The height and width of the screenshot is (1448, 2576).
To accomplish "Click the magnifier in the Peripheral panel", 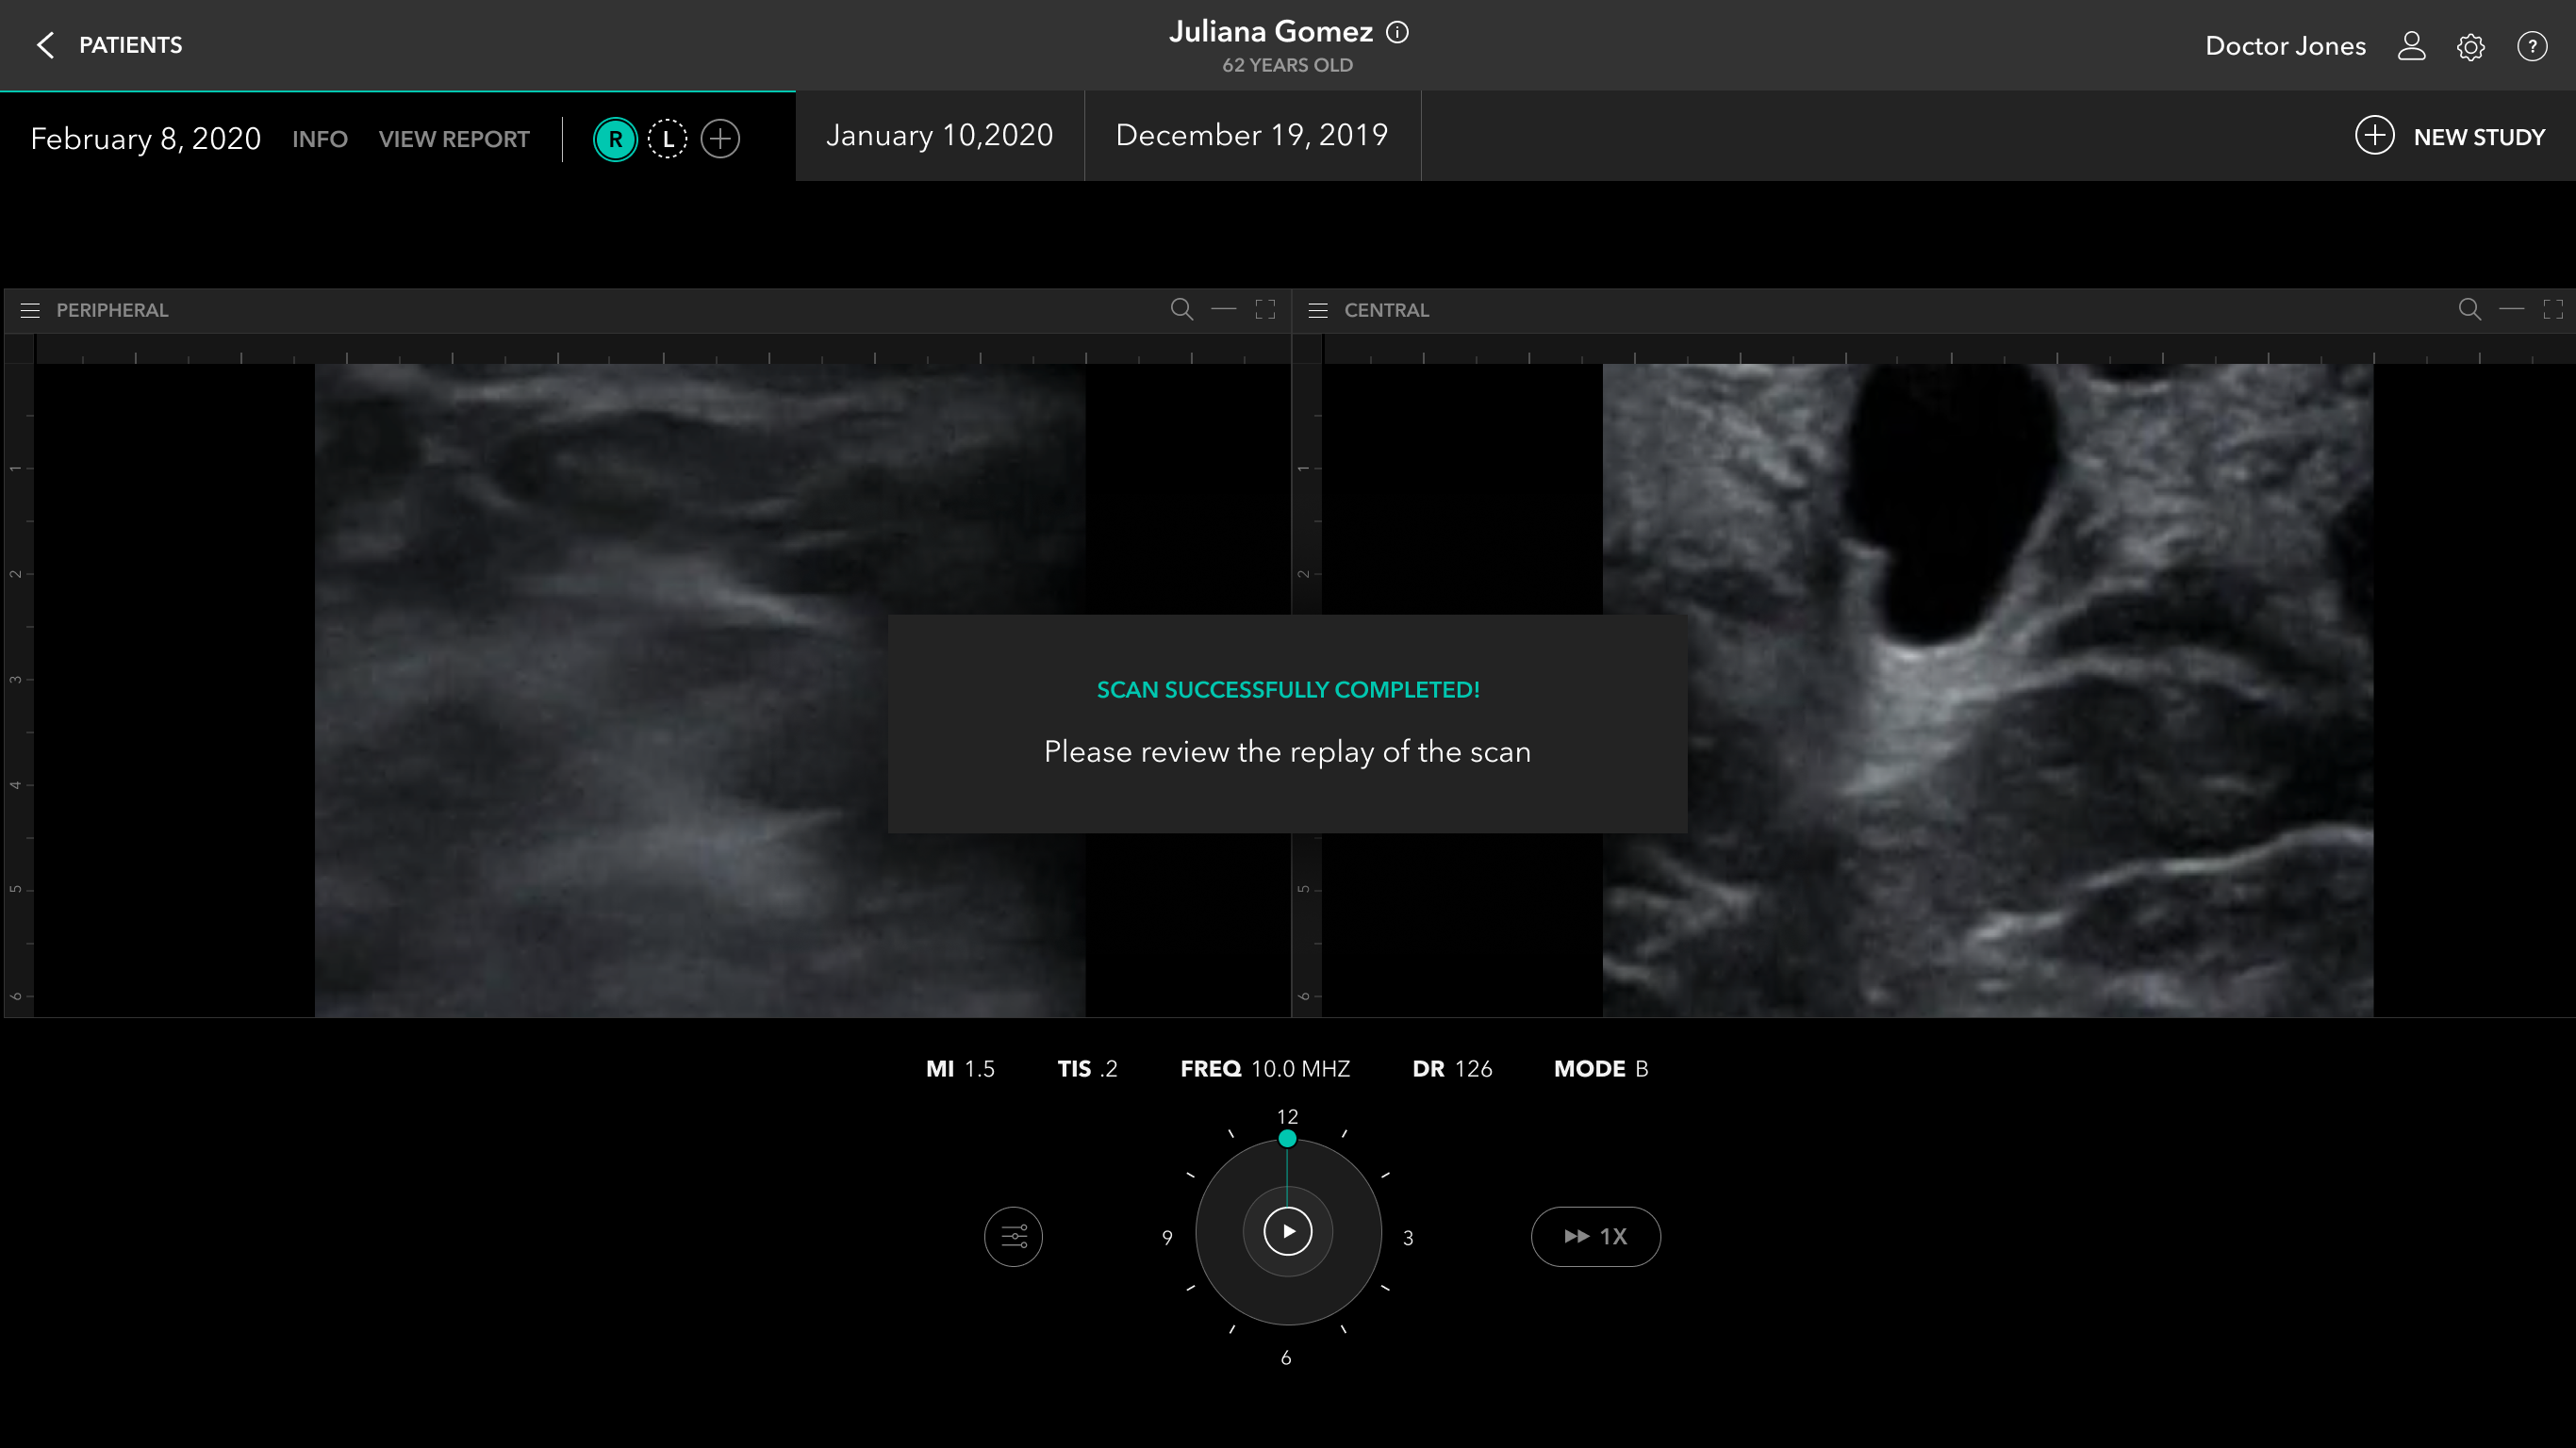I will pyautogui.click(x=1181, y=309).
